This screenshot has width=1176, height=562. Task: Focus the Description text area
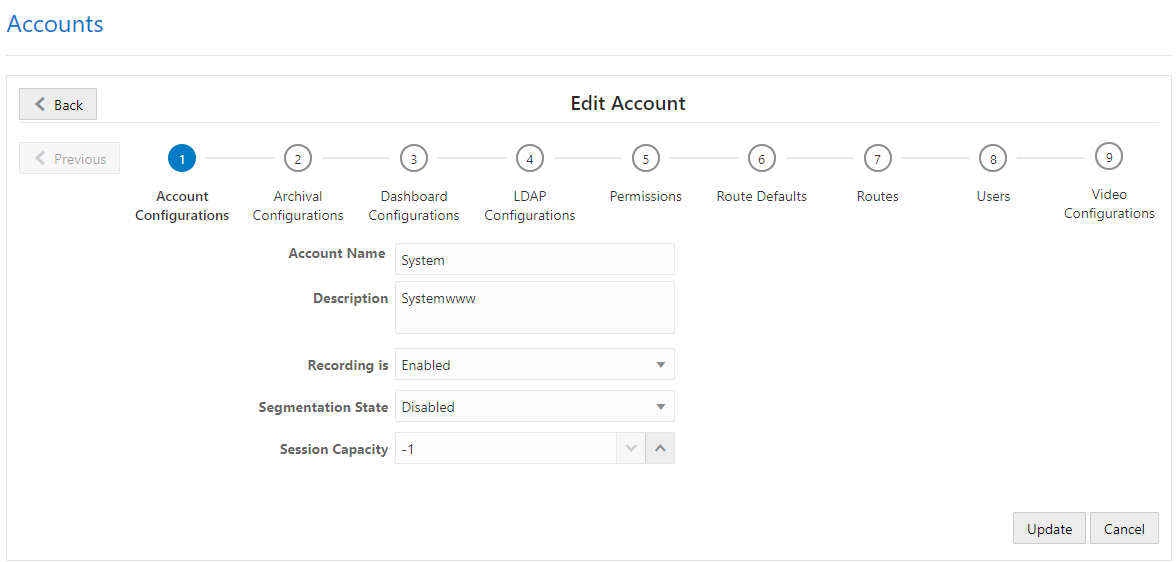pyautogui.click(x=535, y=307)
